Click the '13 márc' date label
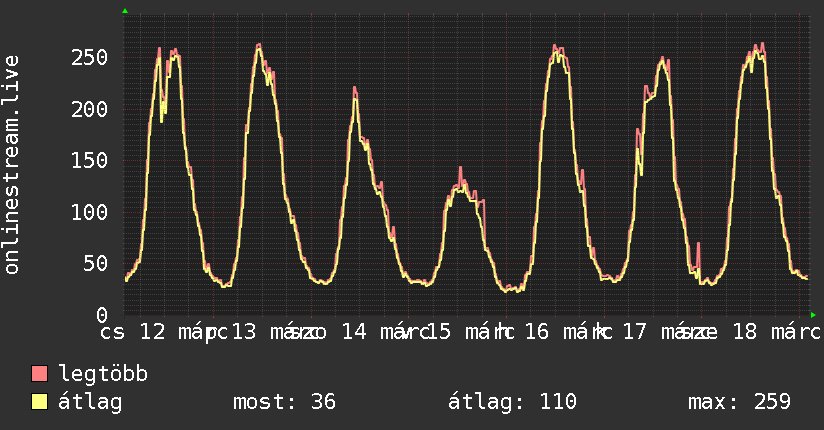 pyautogui.click(x=276, y=332)
